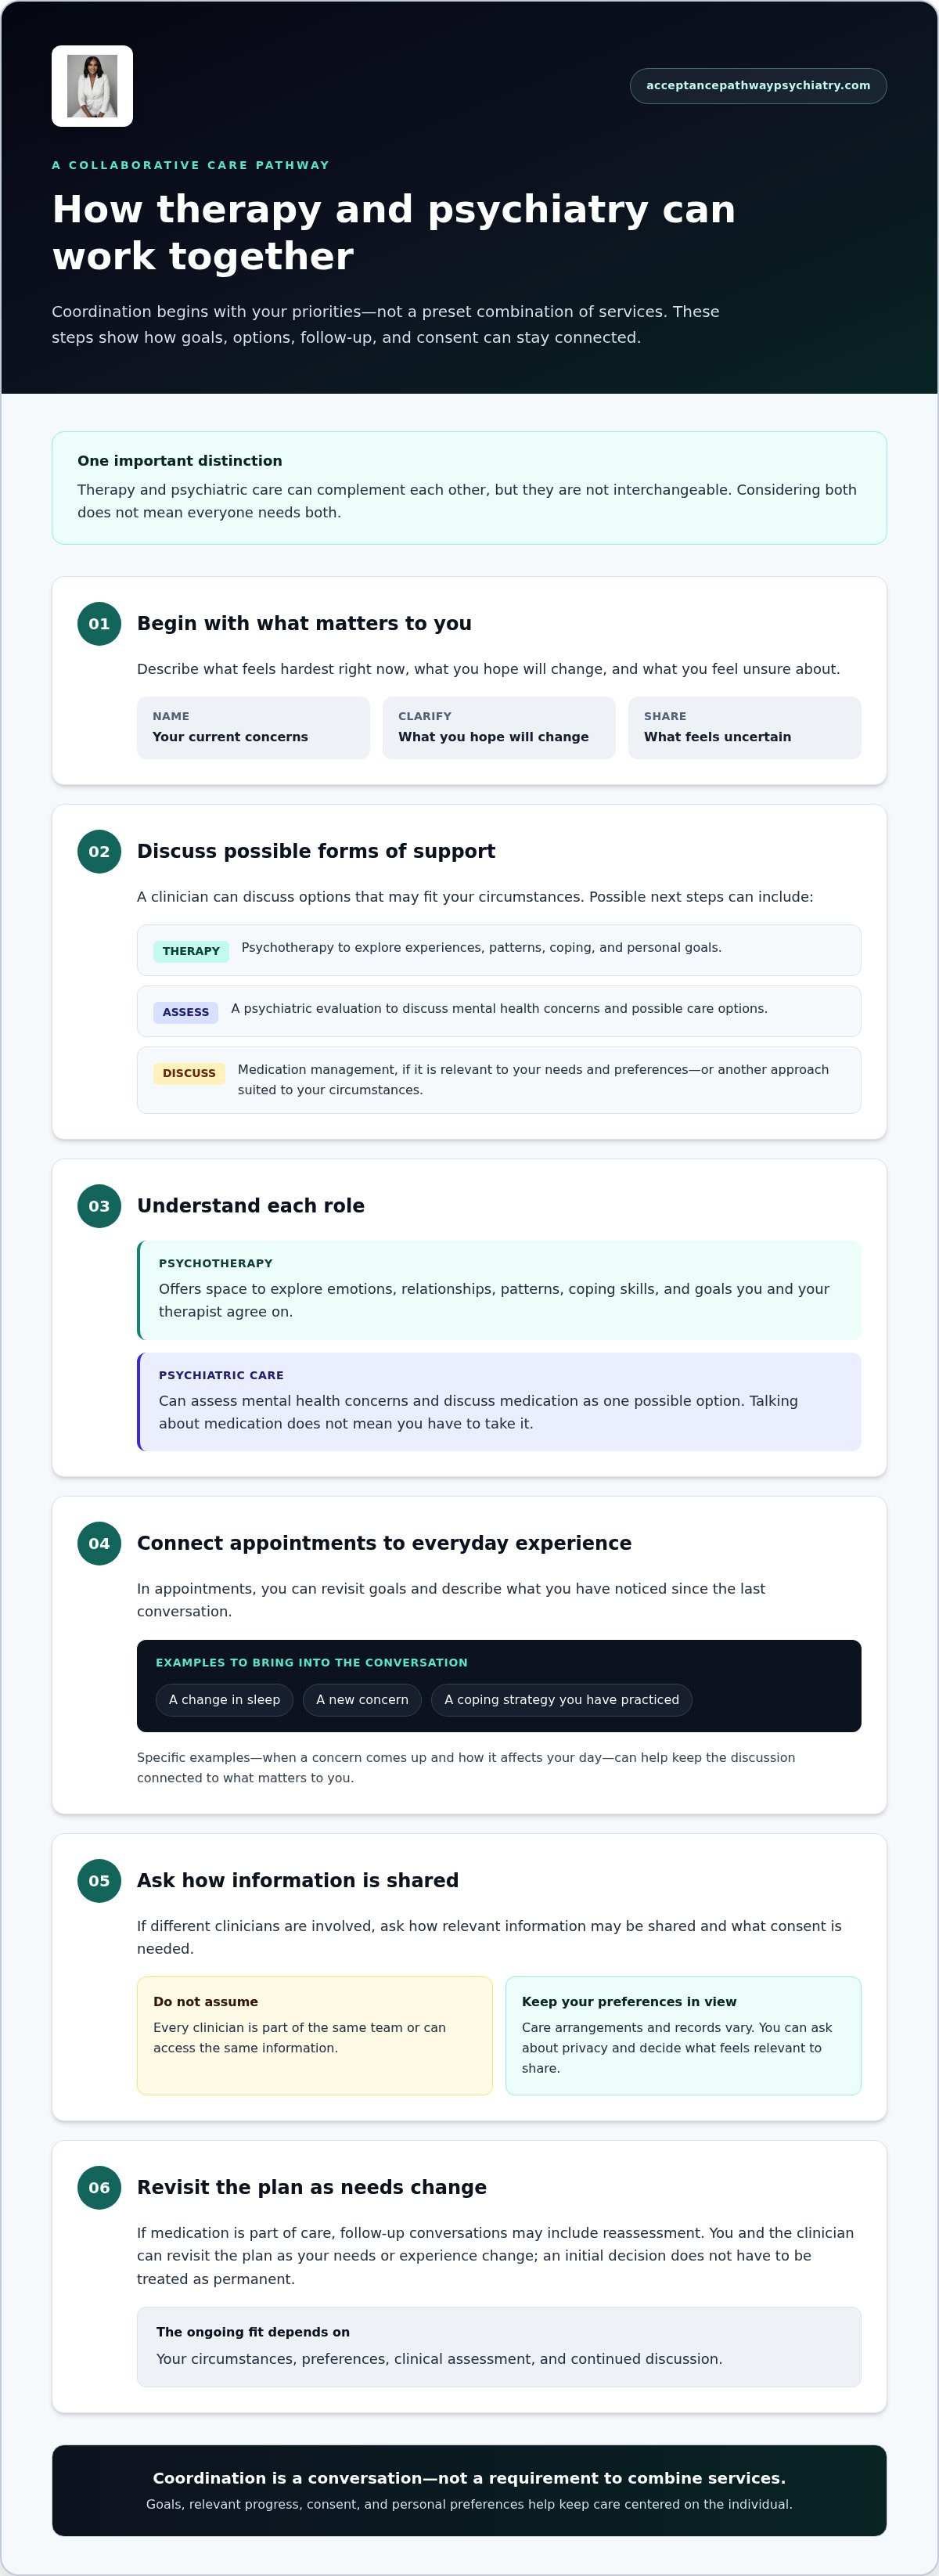This screenshot has height=2576, width=939.
Task: Click the "A new concern" chip
Action: [362, 1700]
